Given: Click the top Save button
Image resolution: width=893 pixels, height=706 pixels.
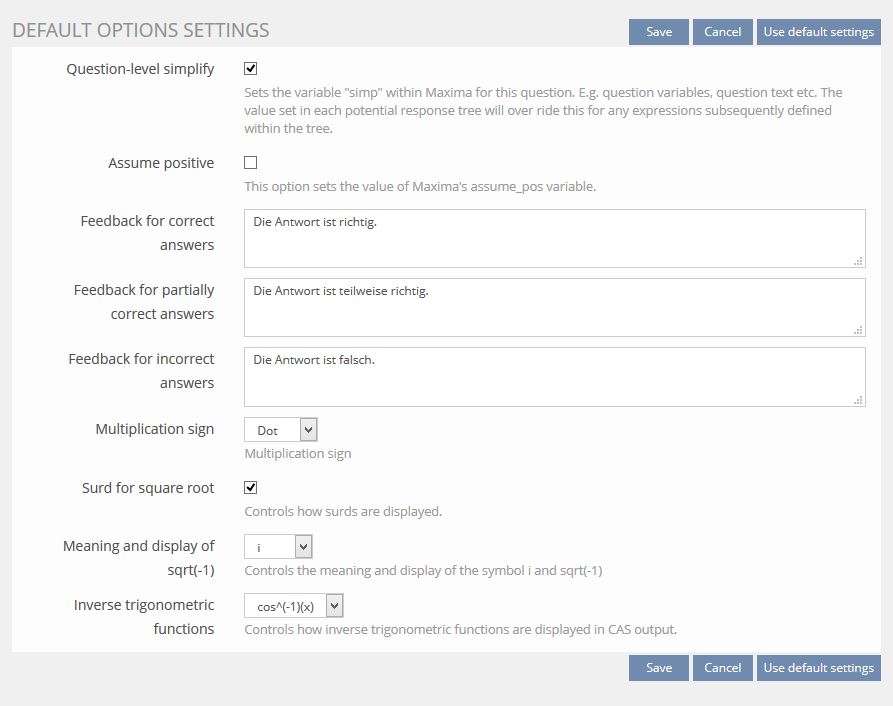Looking at the screenshot, I should pyautogui.click(x=659, y=32).
